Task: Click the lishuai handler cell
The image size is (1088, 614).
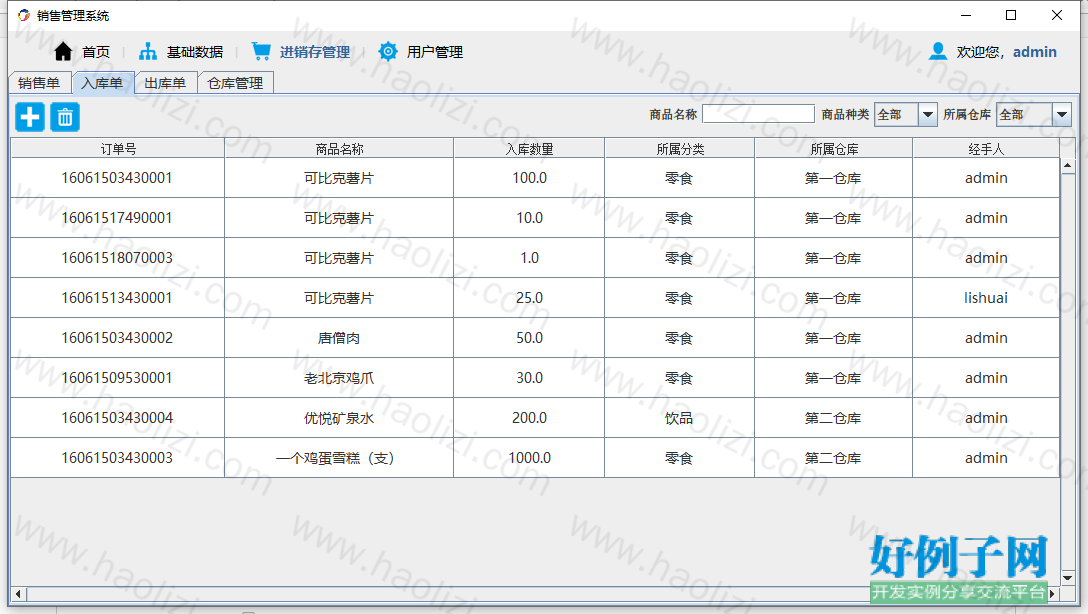Action: [x=986, y=298]
